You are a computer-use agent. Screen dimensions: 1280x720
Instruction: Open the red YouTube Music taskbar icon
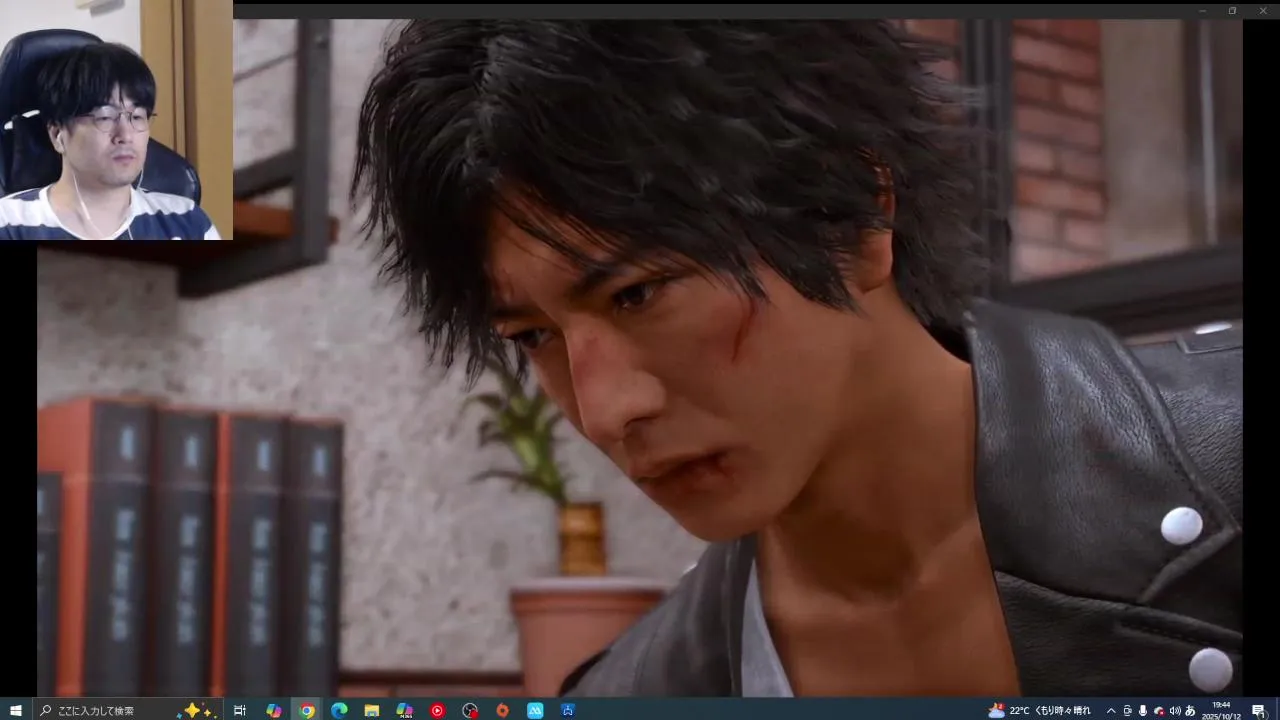point(437,710)
